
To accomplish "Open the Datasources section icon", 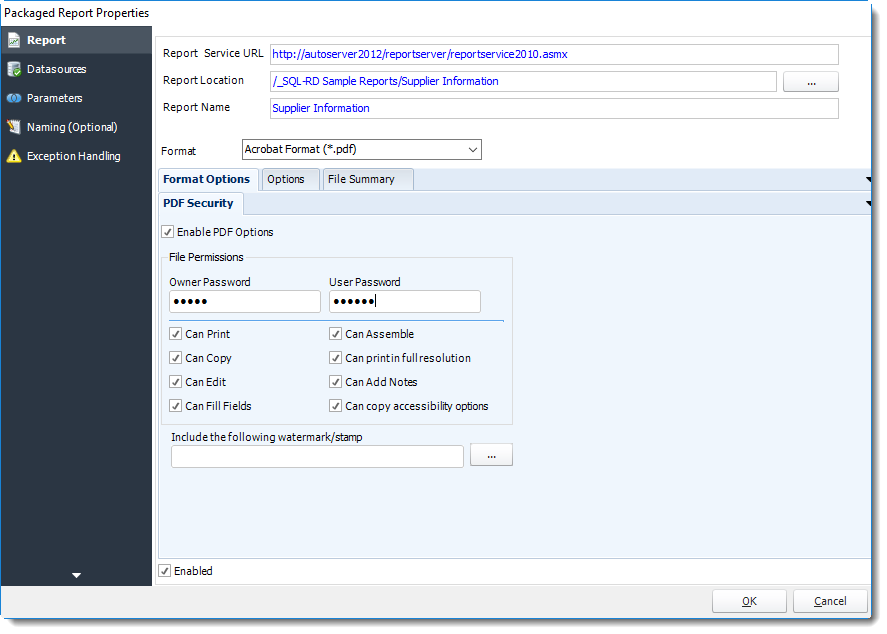I will coord(13,69).
